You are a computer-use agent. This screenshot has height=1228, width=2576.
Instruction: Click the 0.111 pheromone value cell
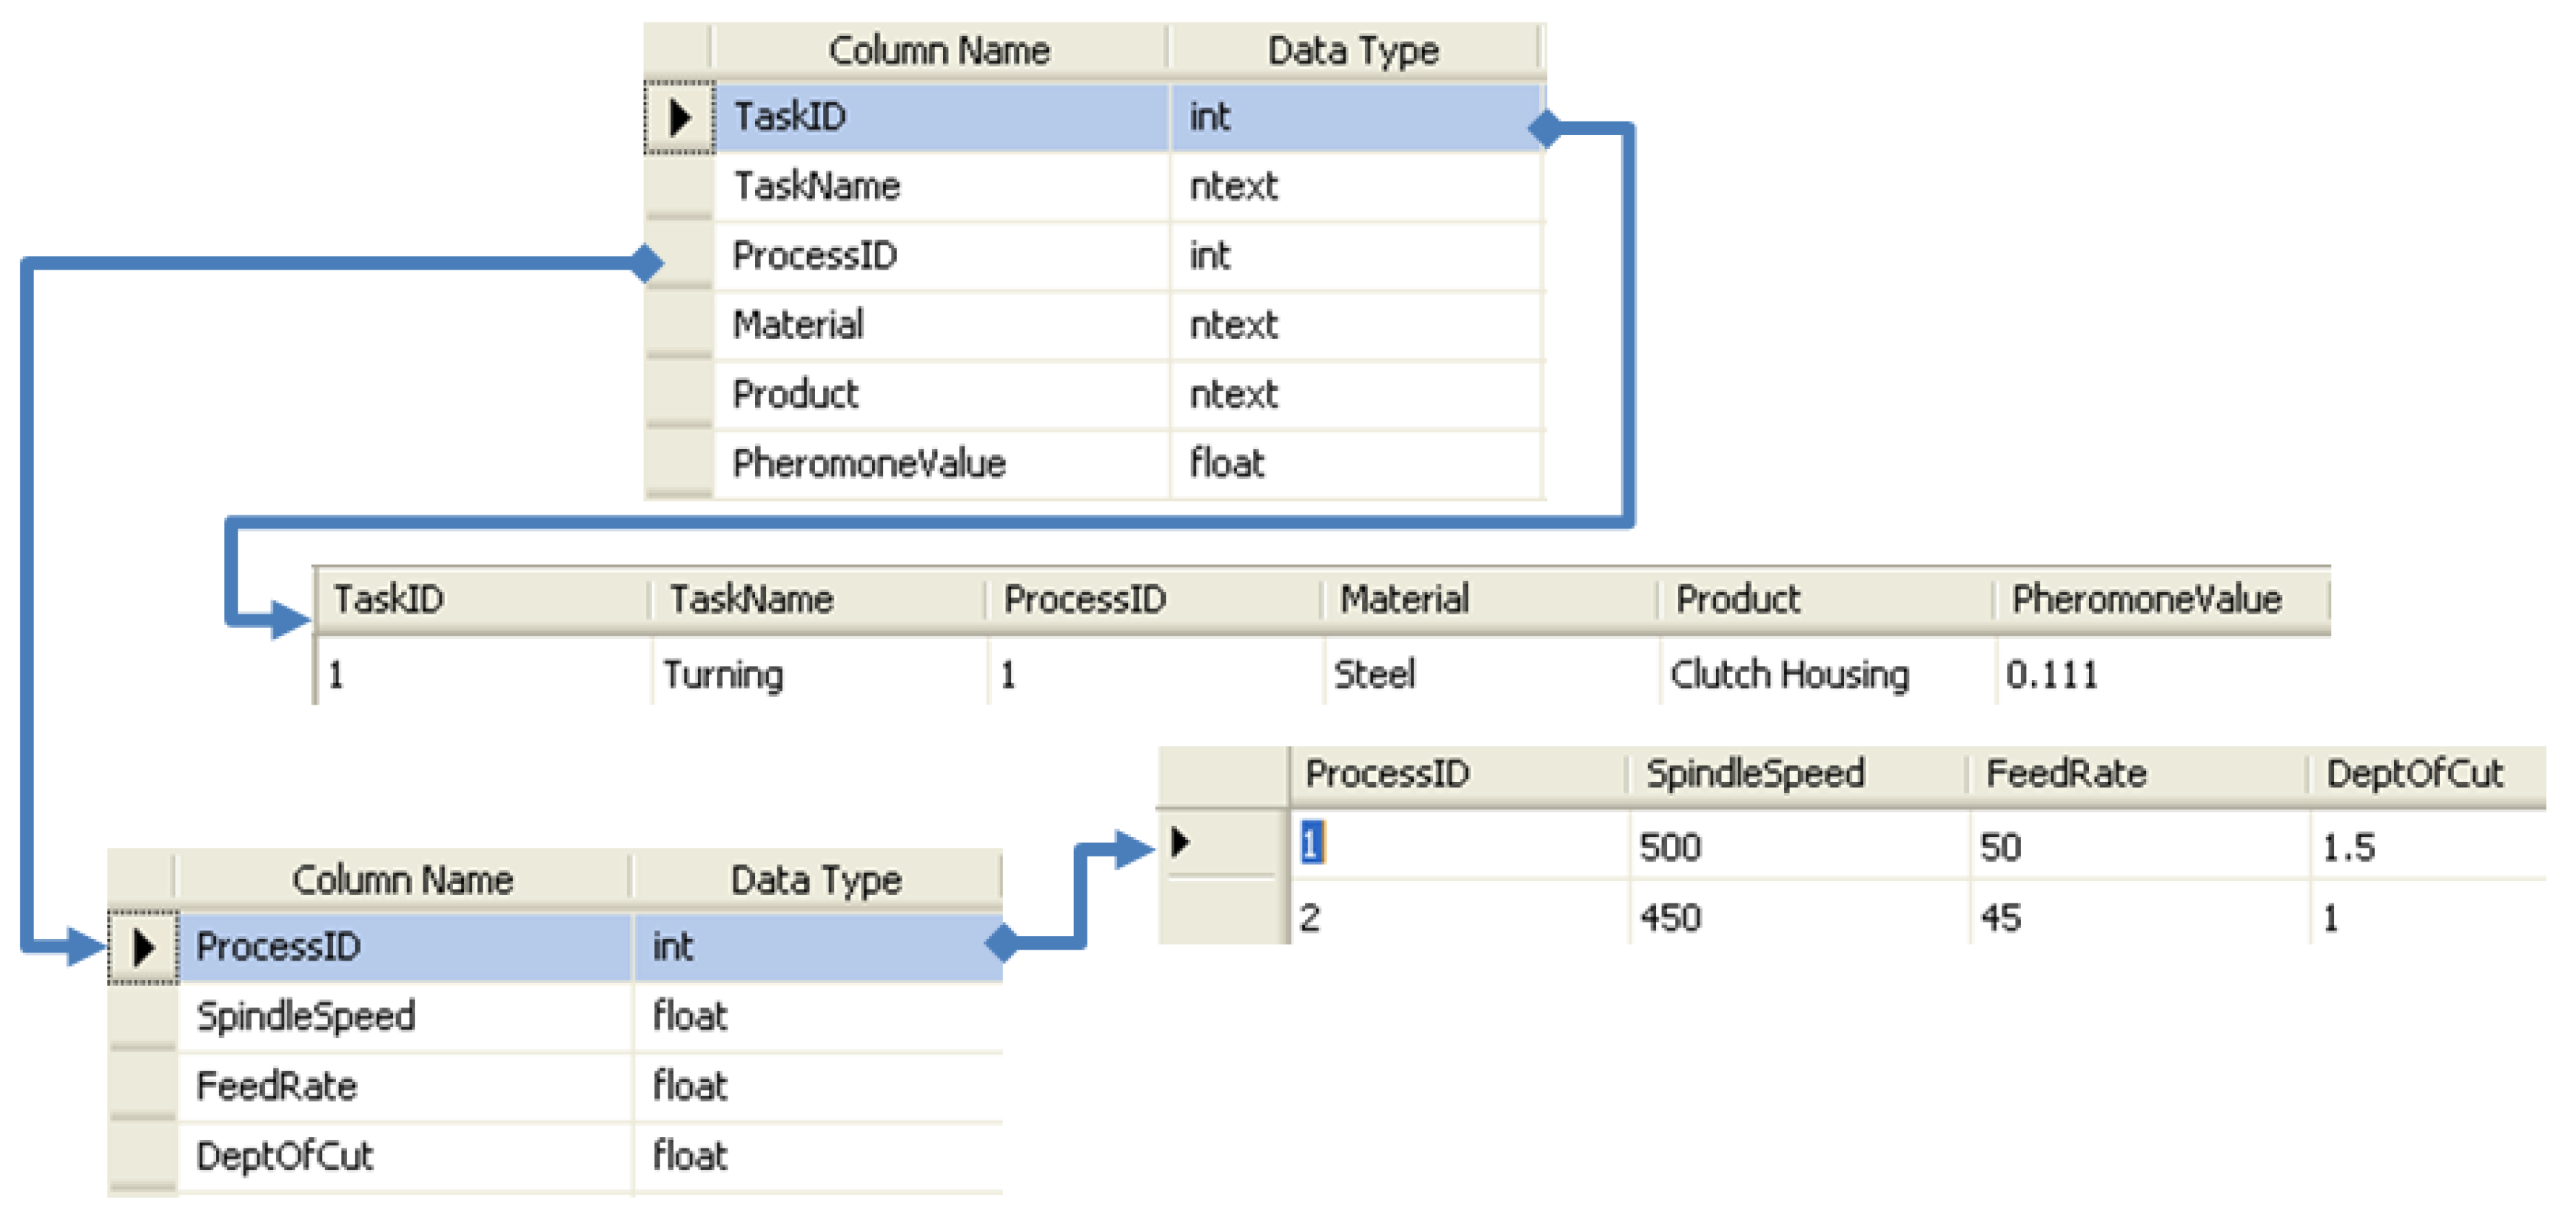pyautogui.click(x=2052, y=675)
